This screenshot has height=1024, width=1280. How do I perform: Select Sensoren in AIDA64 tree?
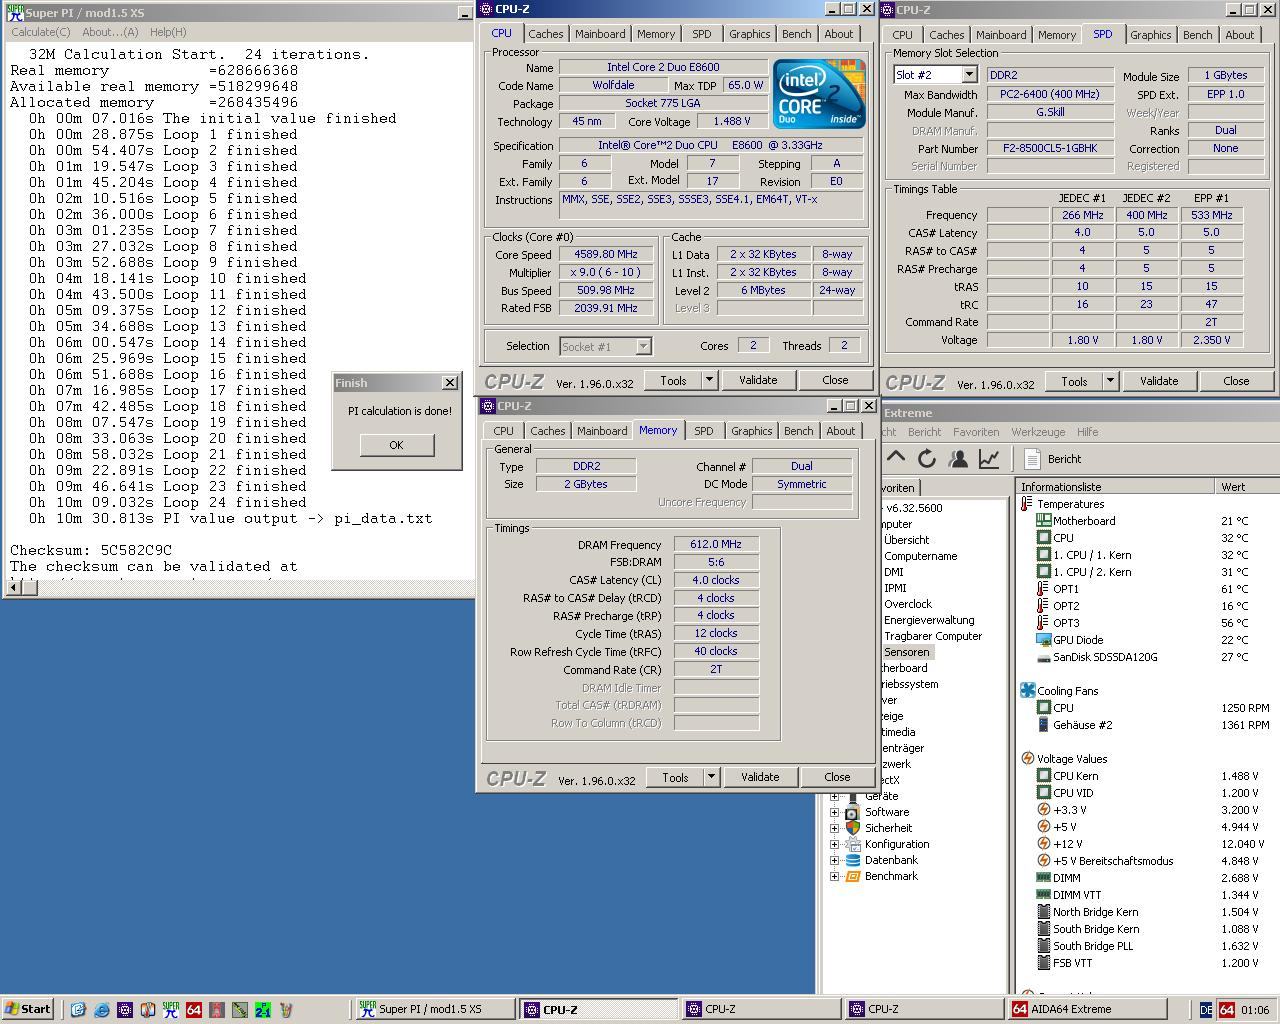[906, 652]
